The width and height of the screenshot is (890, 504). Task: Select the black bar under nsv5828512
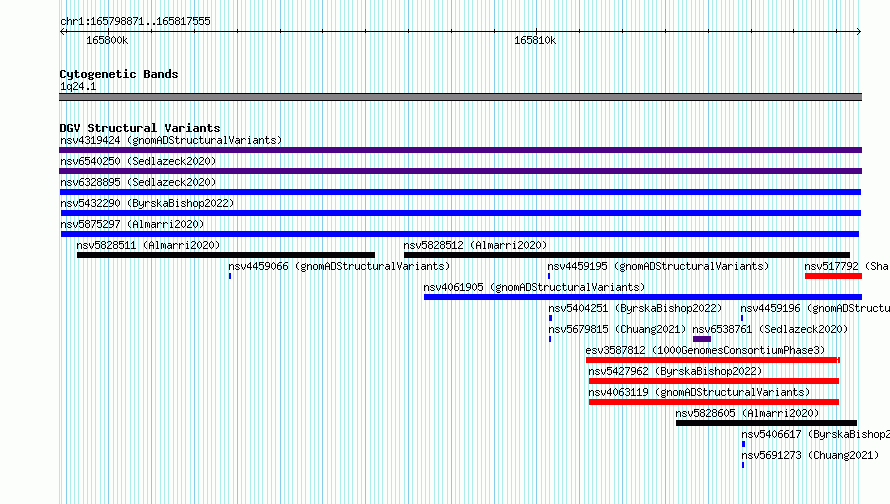coord(627,255)
